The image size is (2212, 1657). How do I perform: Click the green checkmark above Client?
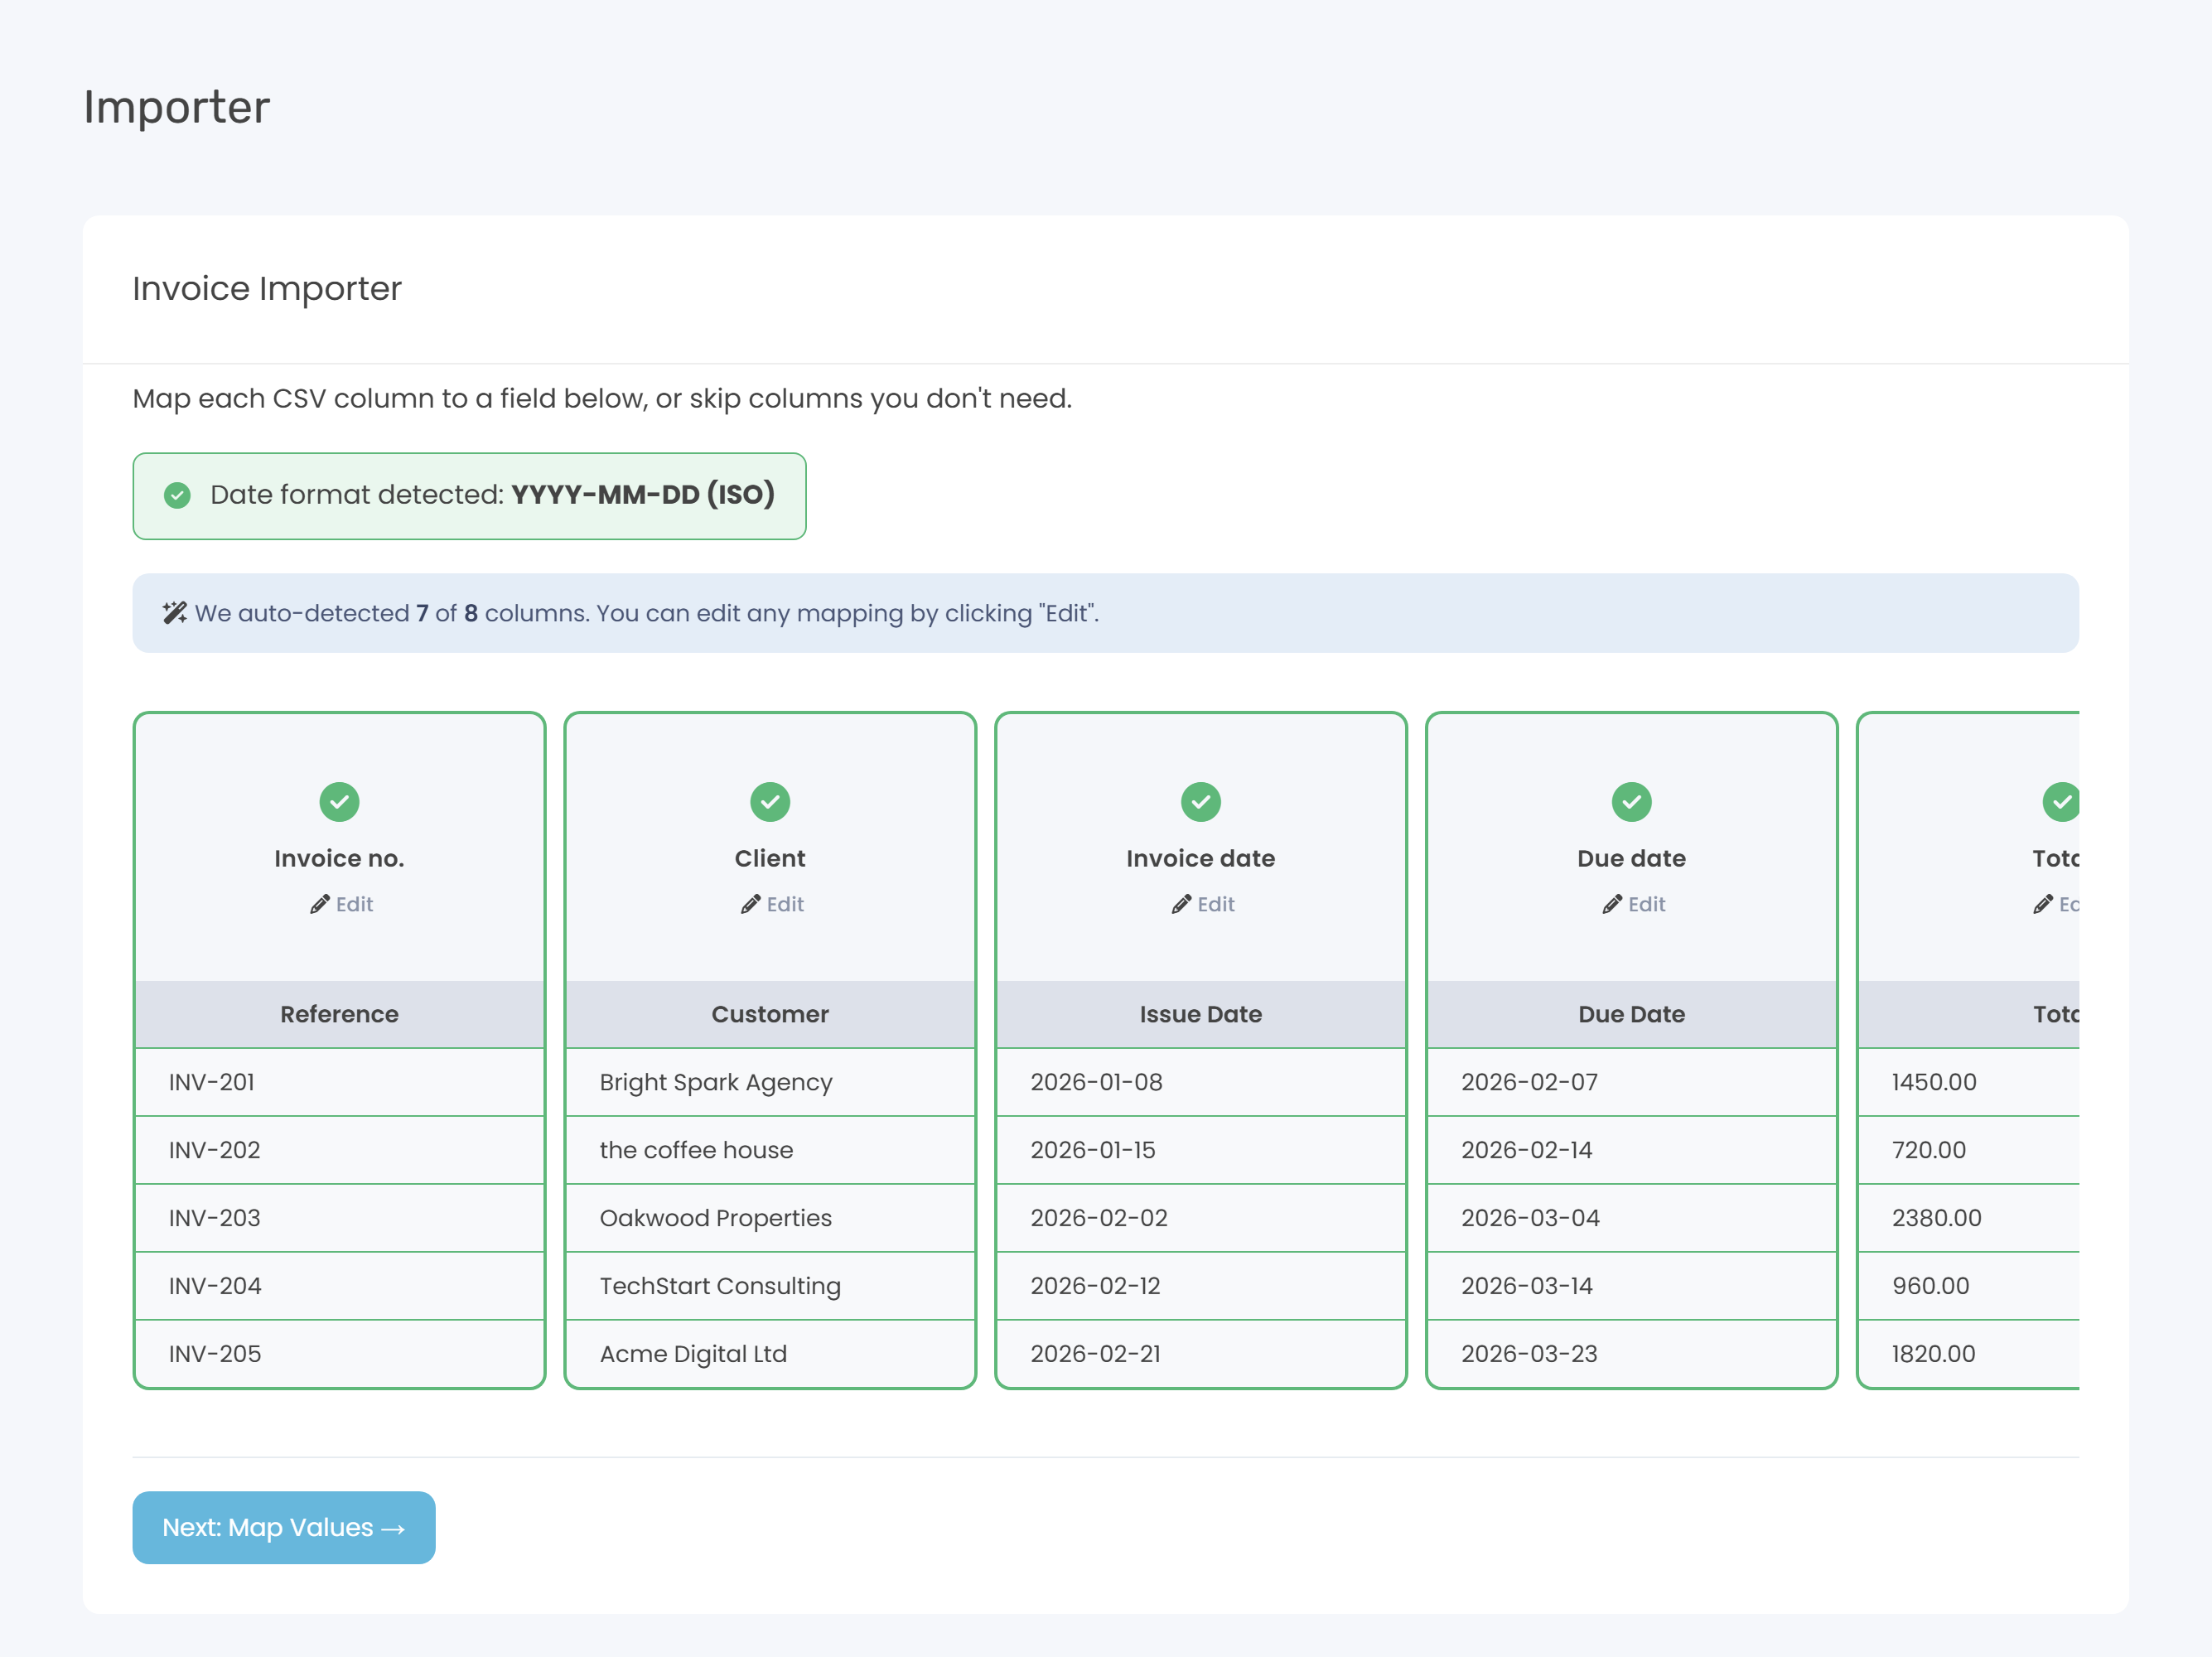click(770, 802)
